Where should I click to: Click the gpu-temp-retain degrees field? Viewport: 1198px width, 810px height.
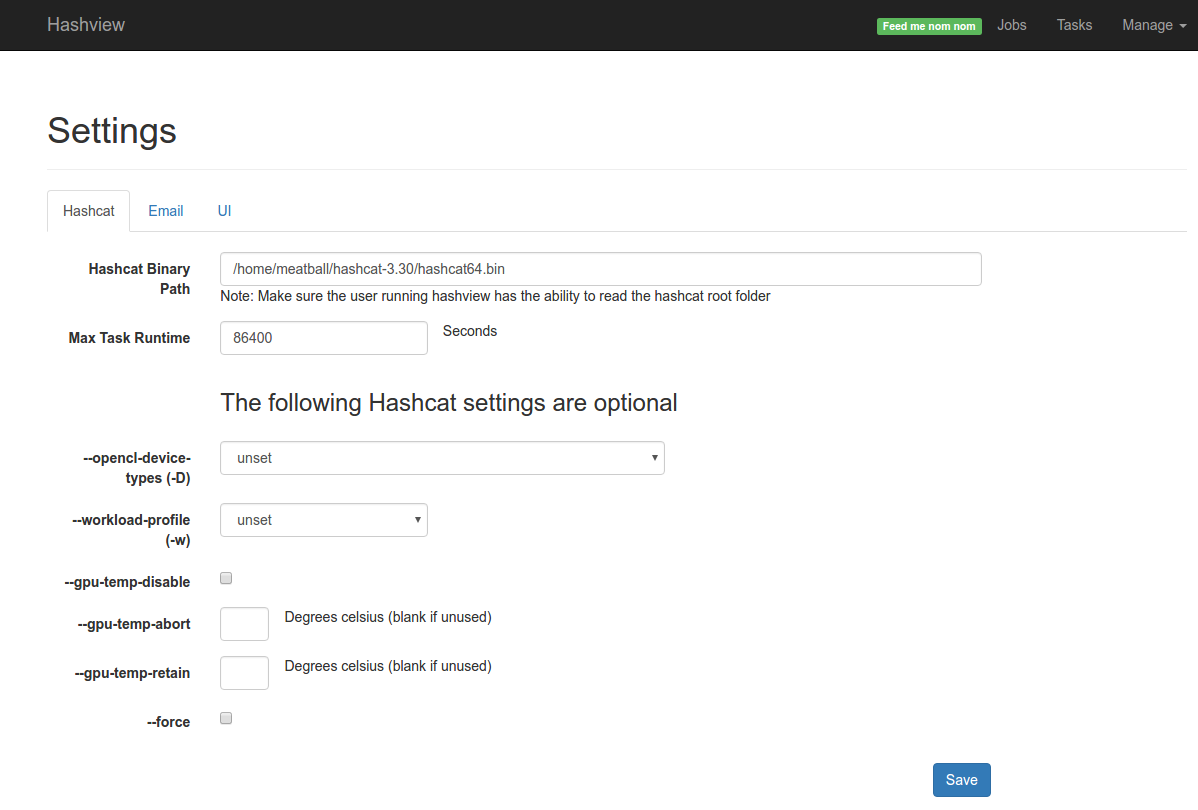coord(244,672)
